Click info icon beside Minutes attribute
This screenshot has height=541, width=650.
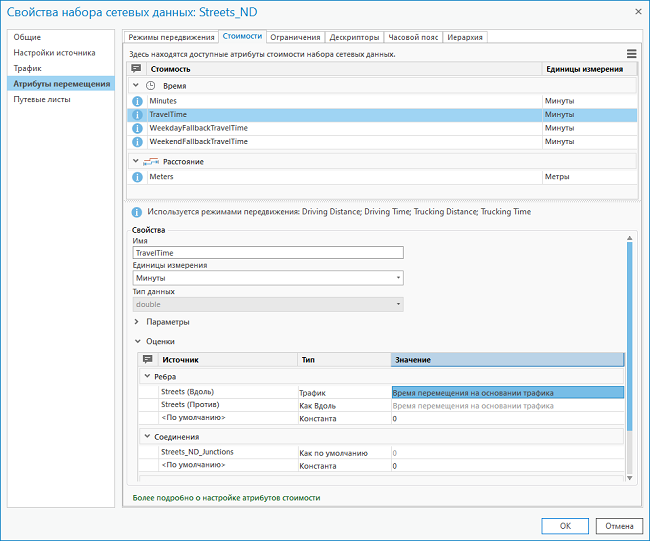point(137,102)
